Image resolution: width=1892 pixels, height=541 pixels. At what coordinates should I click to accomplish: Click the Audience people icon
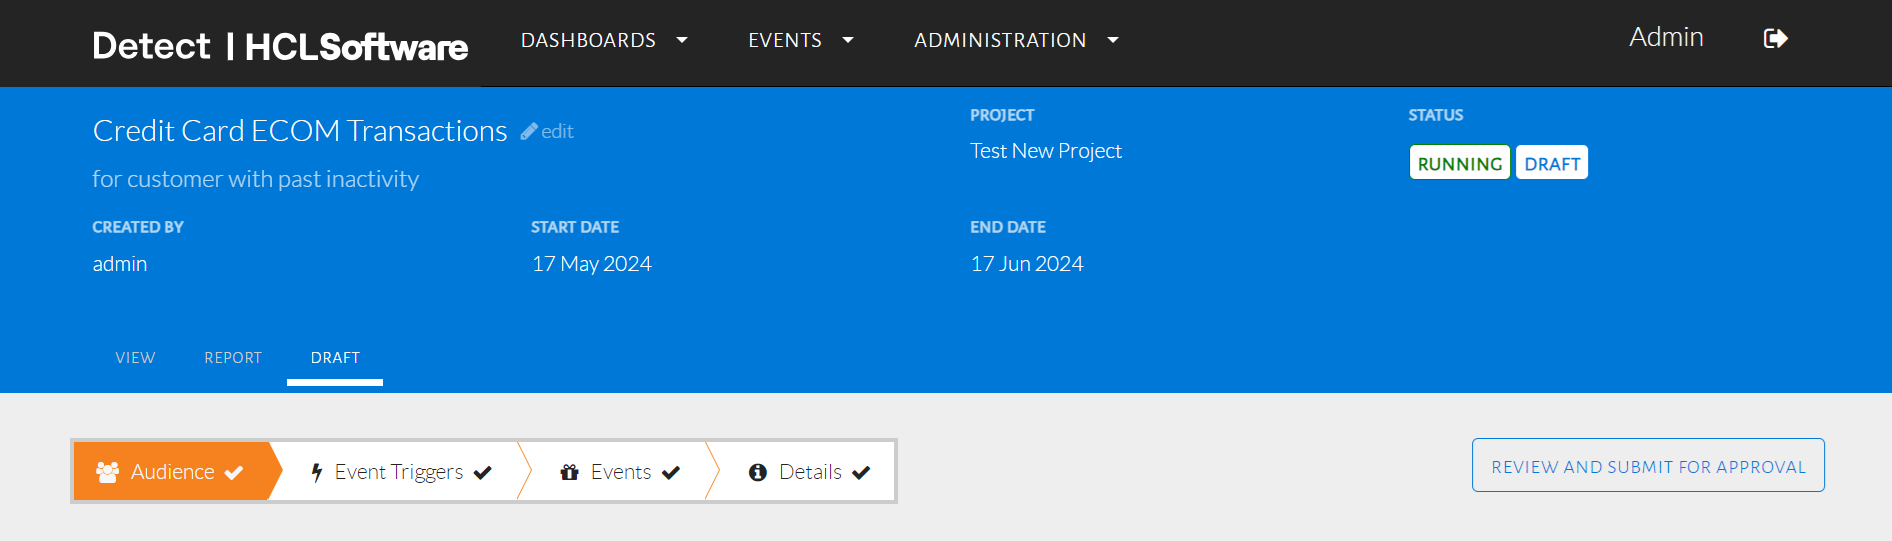[108, 472]
